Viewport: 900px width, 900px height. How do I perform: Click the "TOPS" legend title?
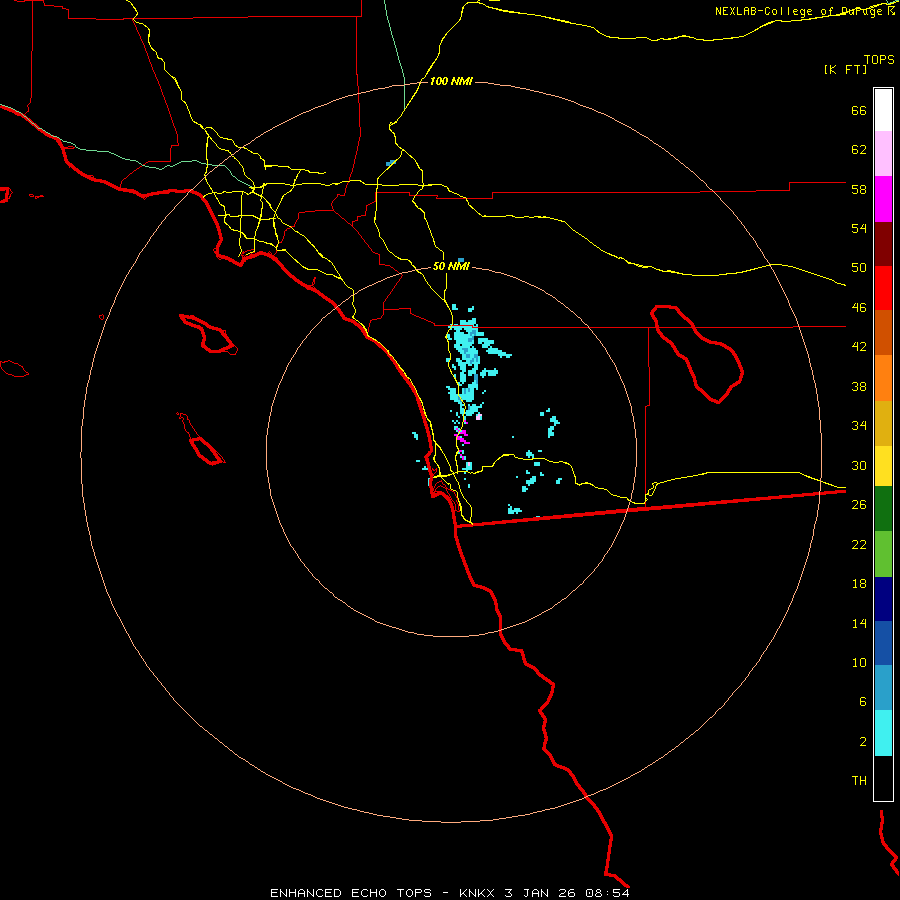[879, 59]
